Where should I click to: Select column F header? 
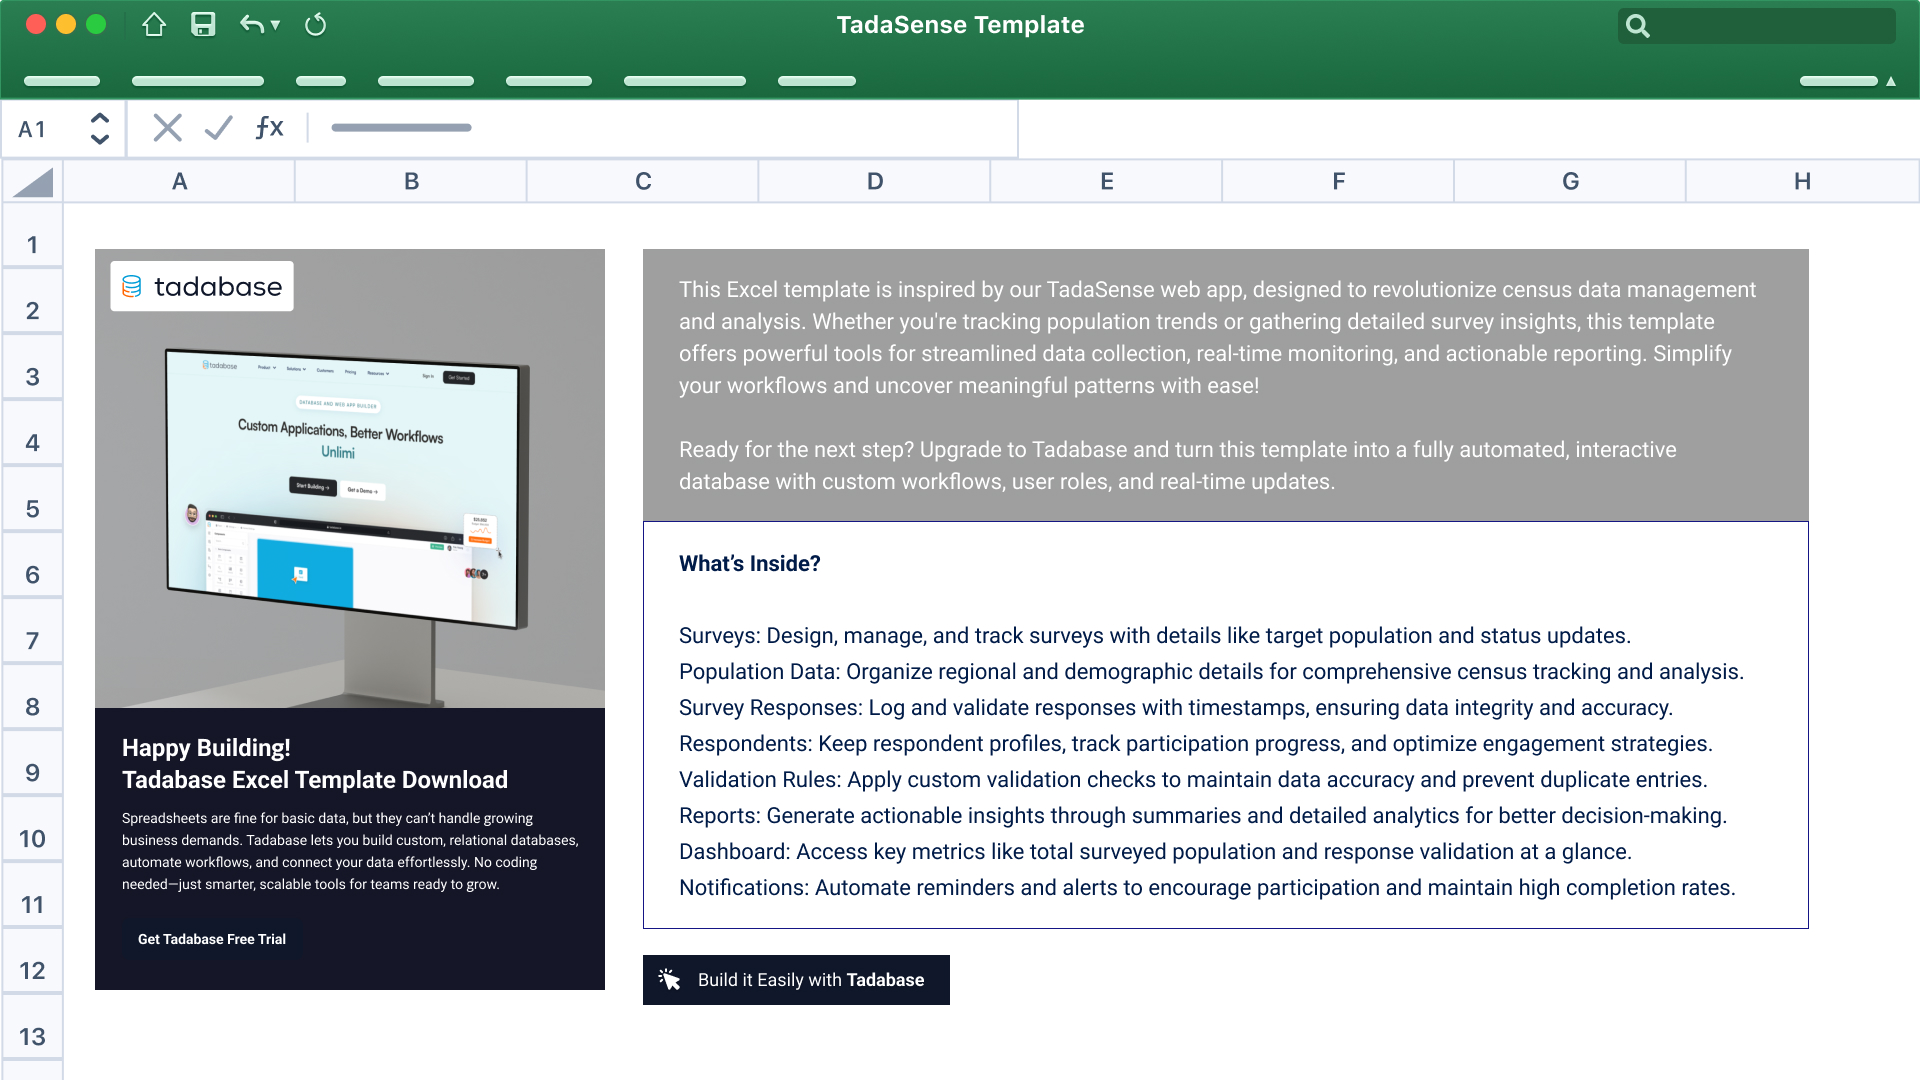(1339, 182)
